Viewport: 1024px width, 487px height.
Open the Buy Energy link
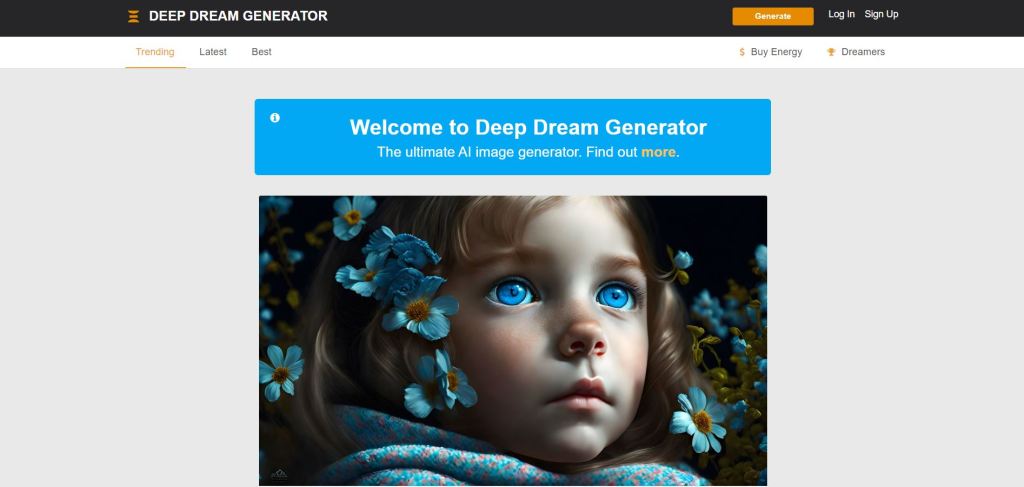[x=776, y=52]
